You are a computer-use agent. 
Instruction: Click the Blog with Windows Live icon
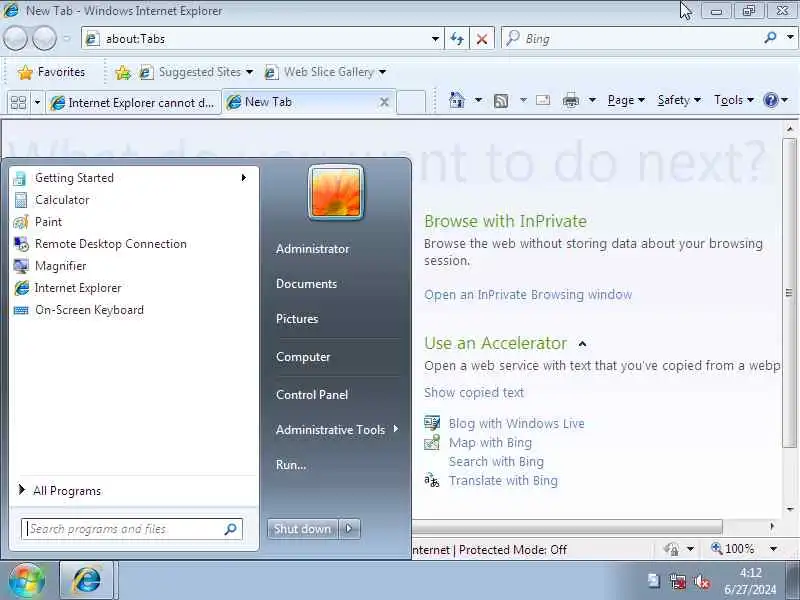coord(432,423)
